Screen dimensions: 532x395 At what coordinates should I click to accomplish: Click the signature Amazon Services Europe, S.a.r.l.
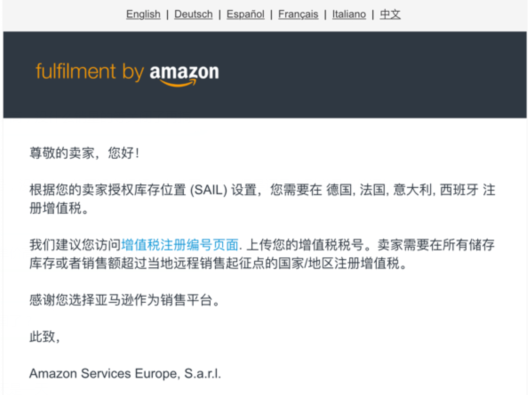125,373
